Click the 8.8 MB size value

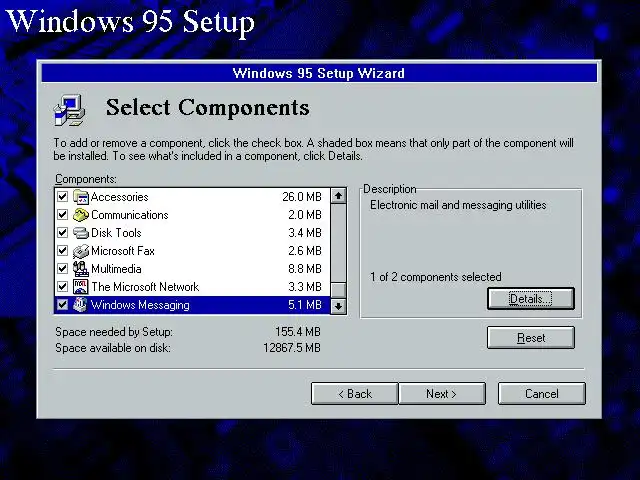coord(305,269)
